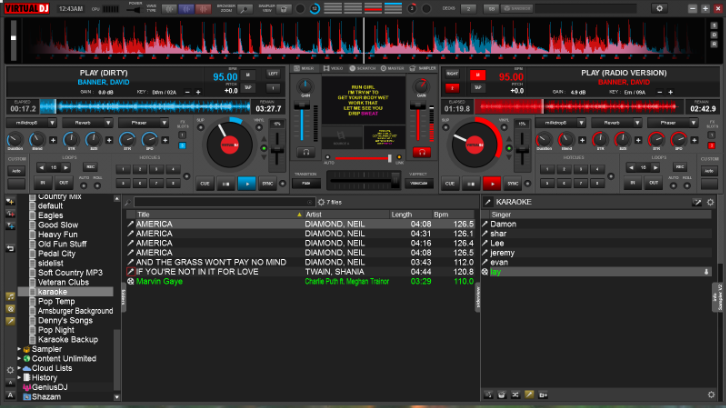Open the left deck Phaser effect dropdown
Viewport: 726px width, 408px height.
point(143,123)
